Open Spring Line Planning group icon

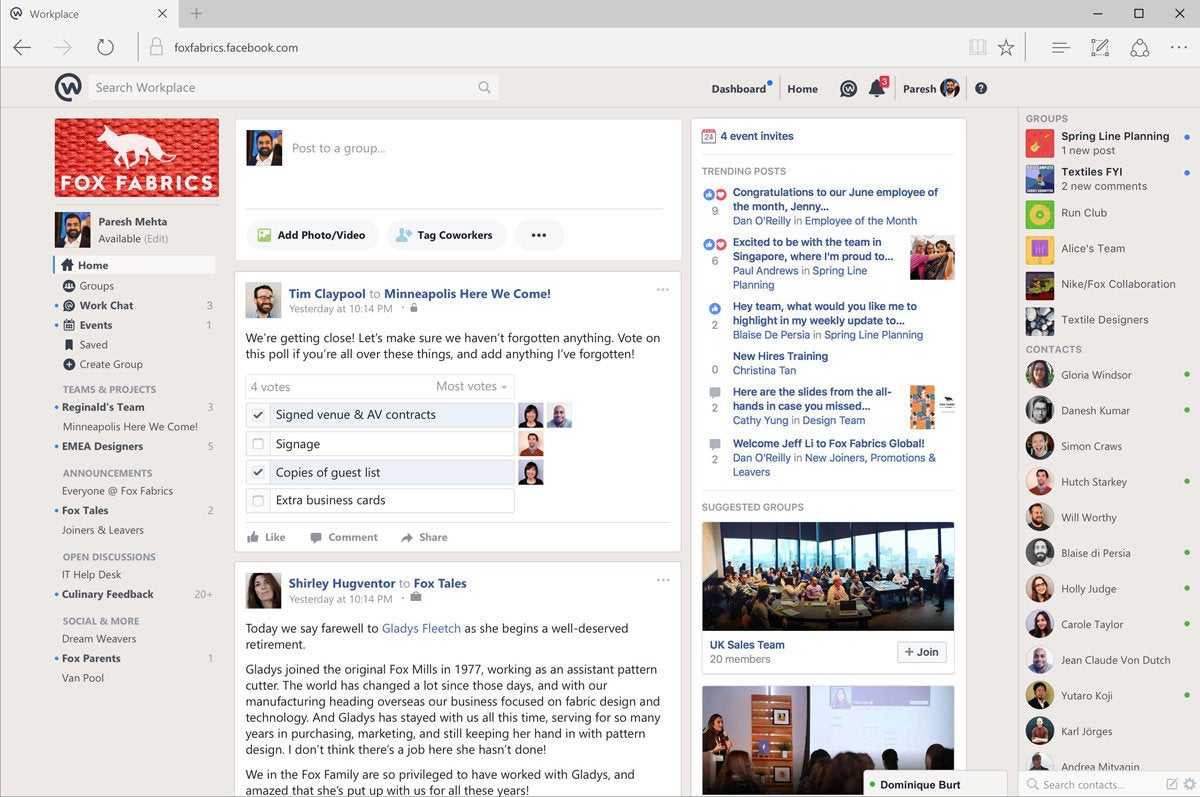(x=1040, y=143)
